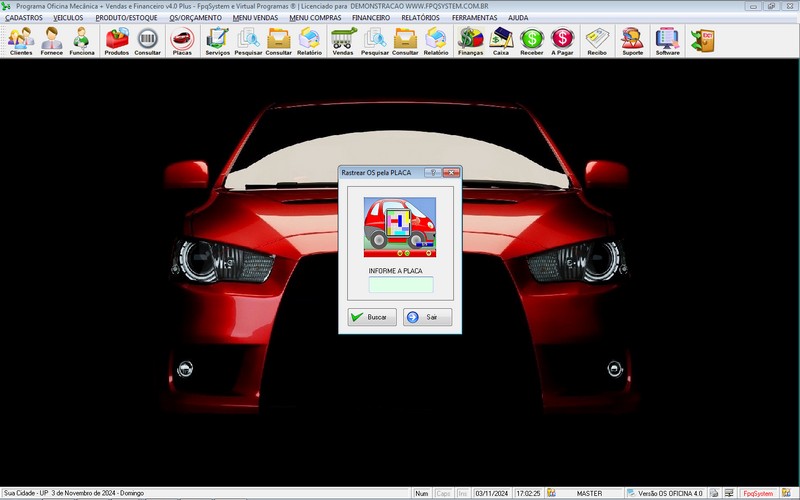Click the Buscar button in dialog
This screenshot has height=500, width=800.
point(372,317)
